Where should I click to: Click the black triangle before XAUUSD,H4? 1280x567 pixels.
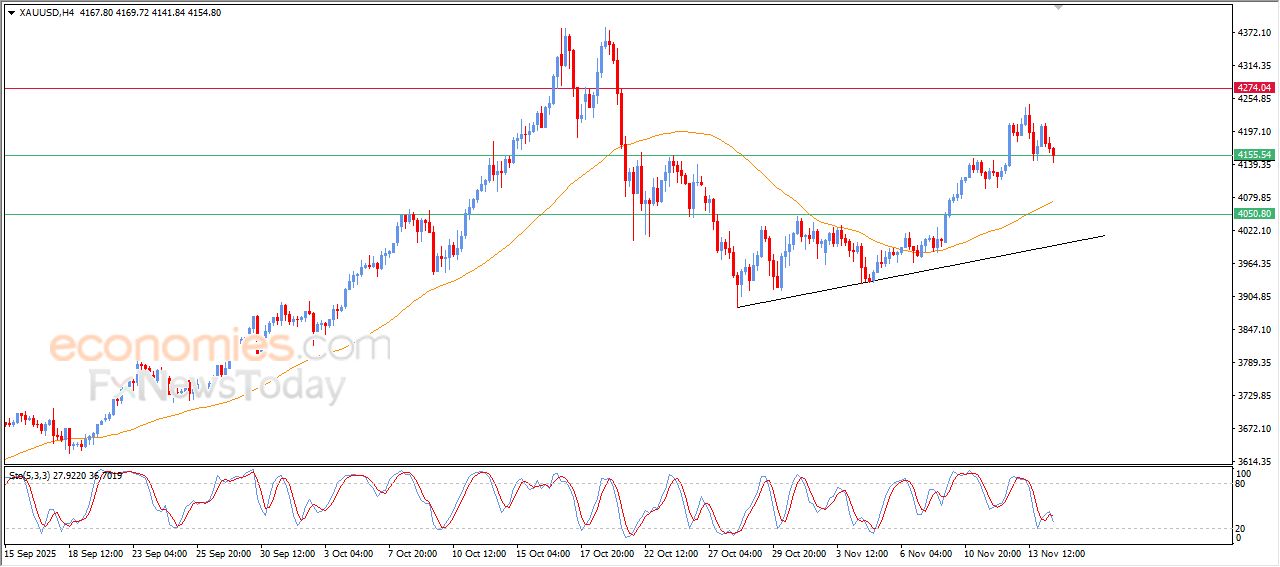[x=11, y=13]
